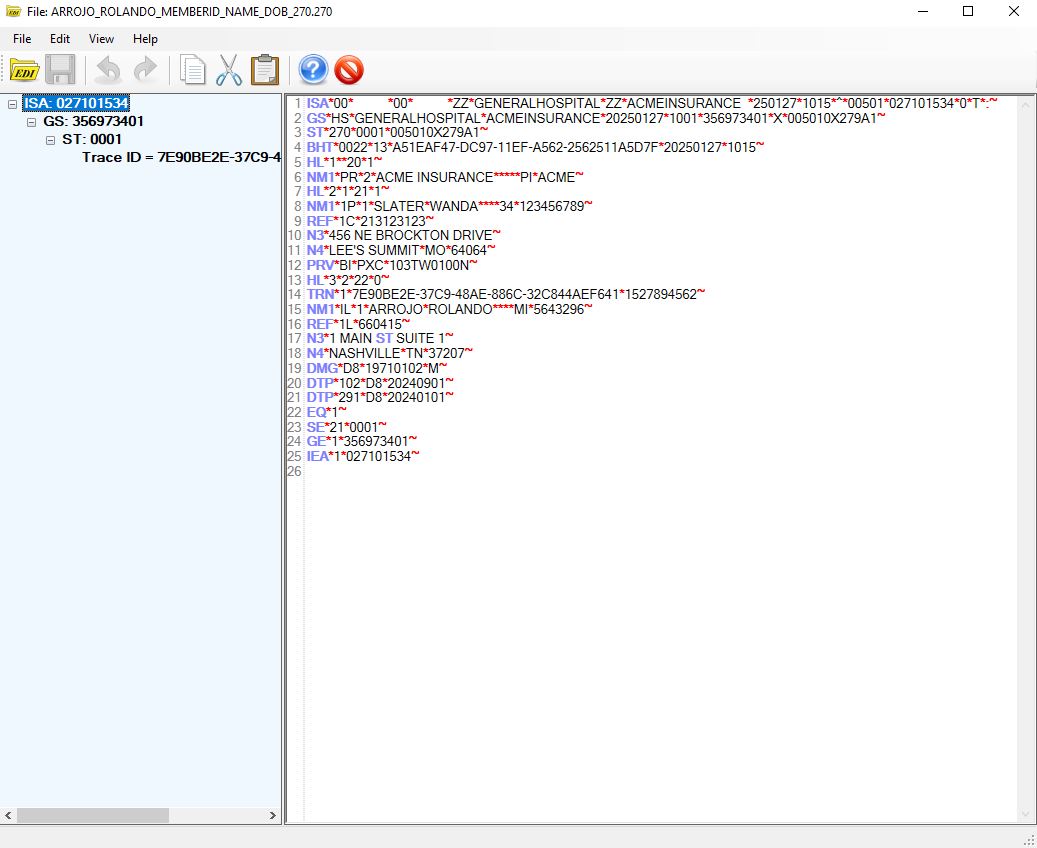Image resolution: width=1037 pixels, height=848 pixels.
Task: Click the DMG*D8*19710102*M line
Action: pyautogui.click(x=377, y=368)
